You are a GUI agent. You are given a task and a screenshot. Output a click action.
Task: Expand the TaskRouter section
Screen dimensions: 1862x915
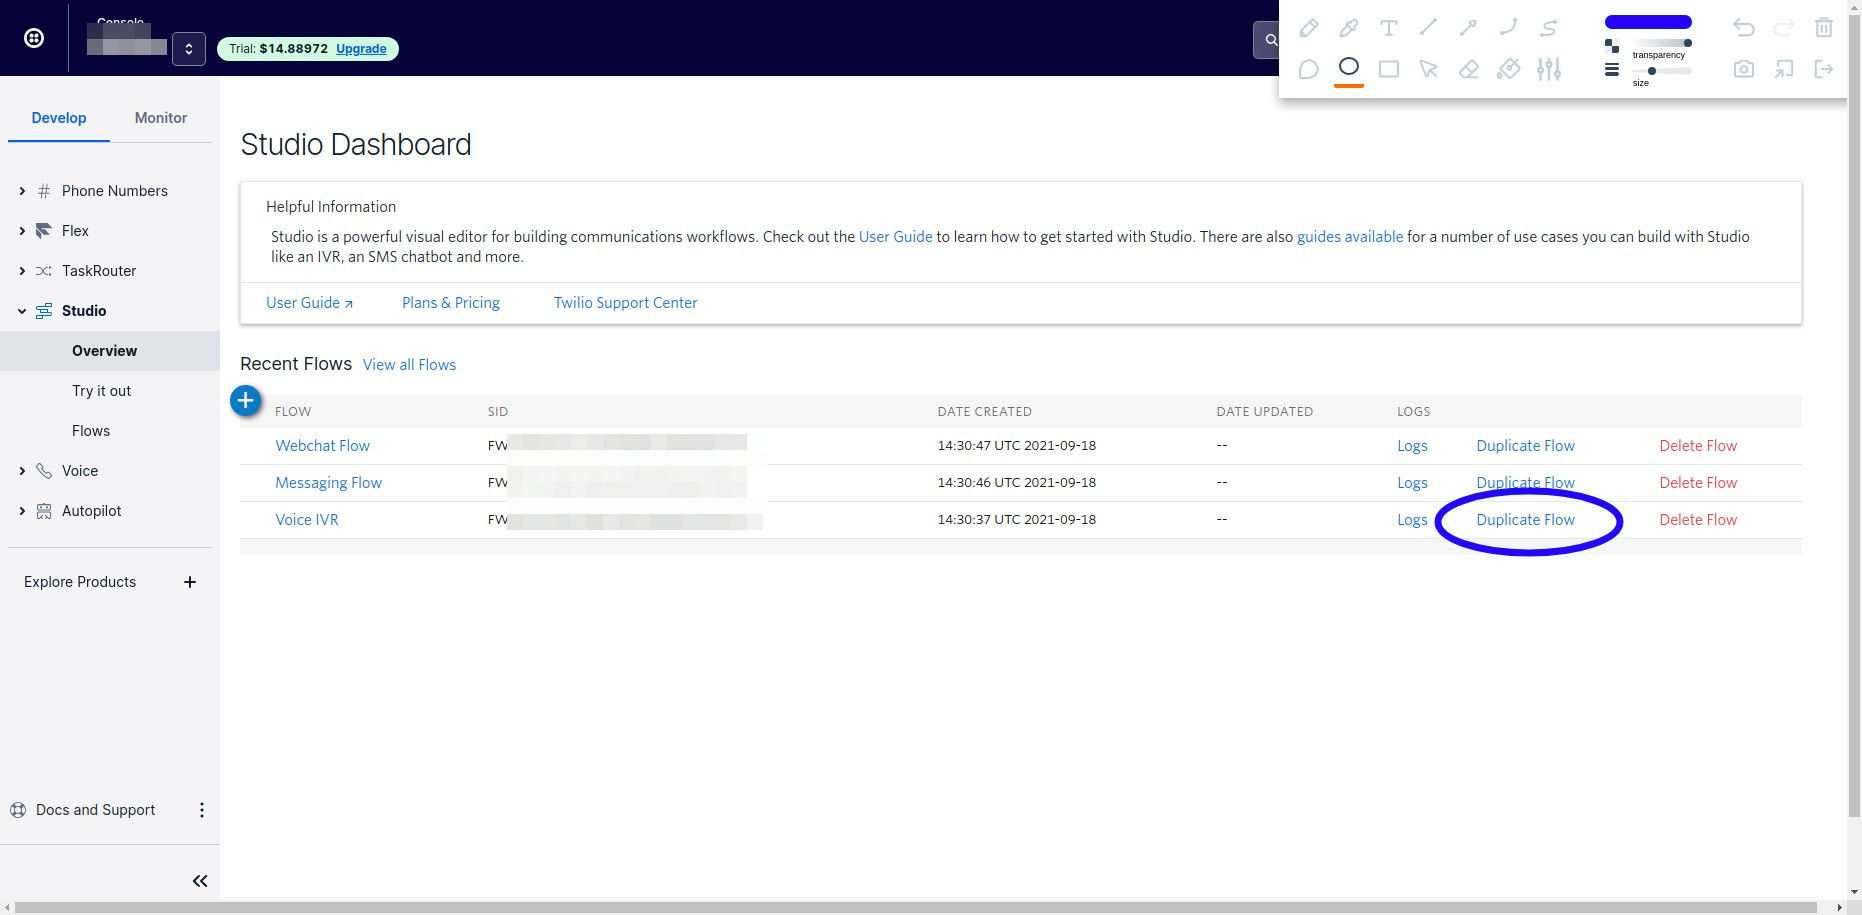click(x=22, y=271)
